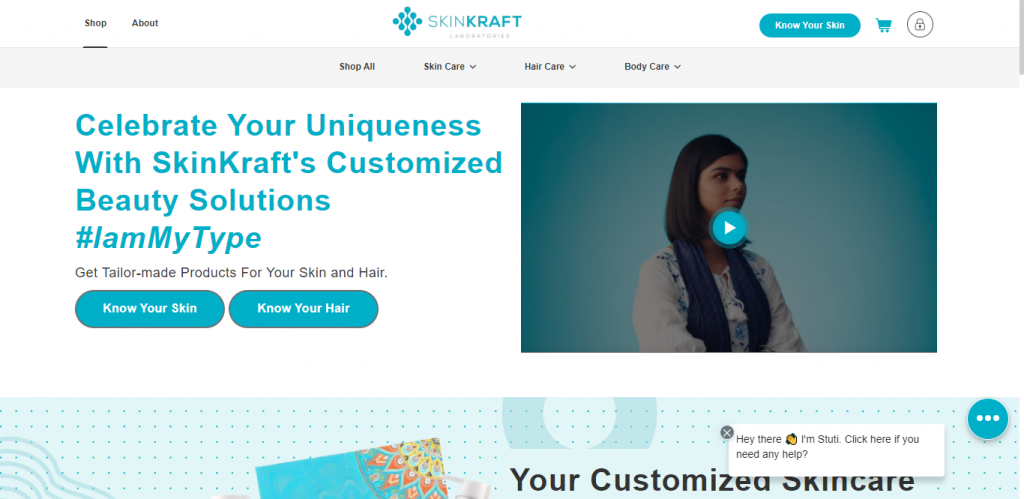The height and width of the screenshot is (499, 1024).
Task: Dismiss the Stuti chat message
Action: 727,432
